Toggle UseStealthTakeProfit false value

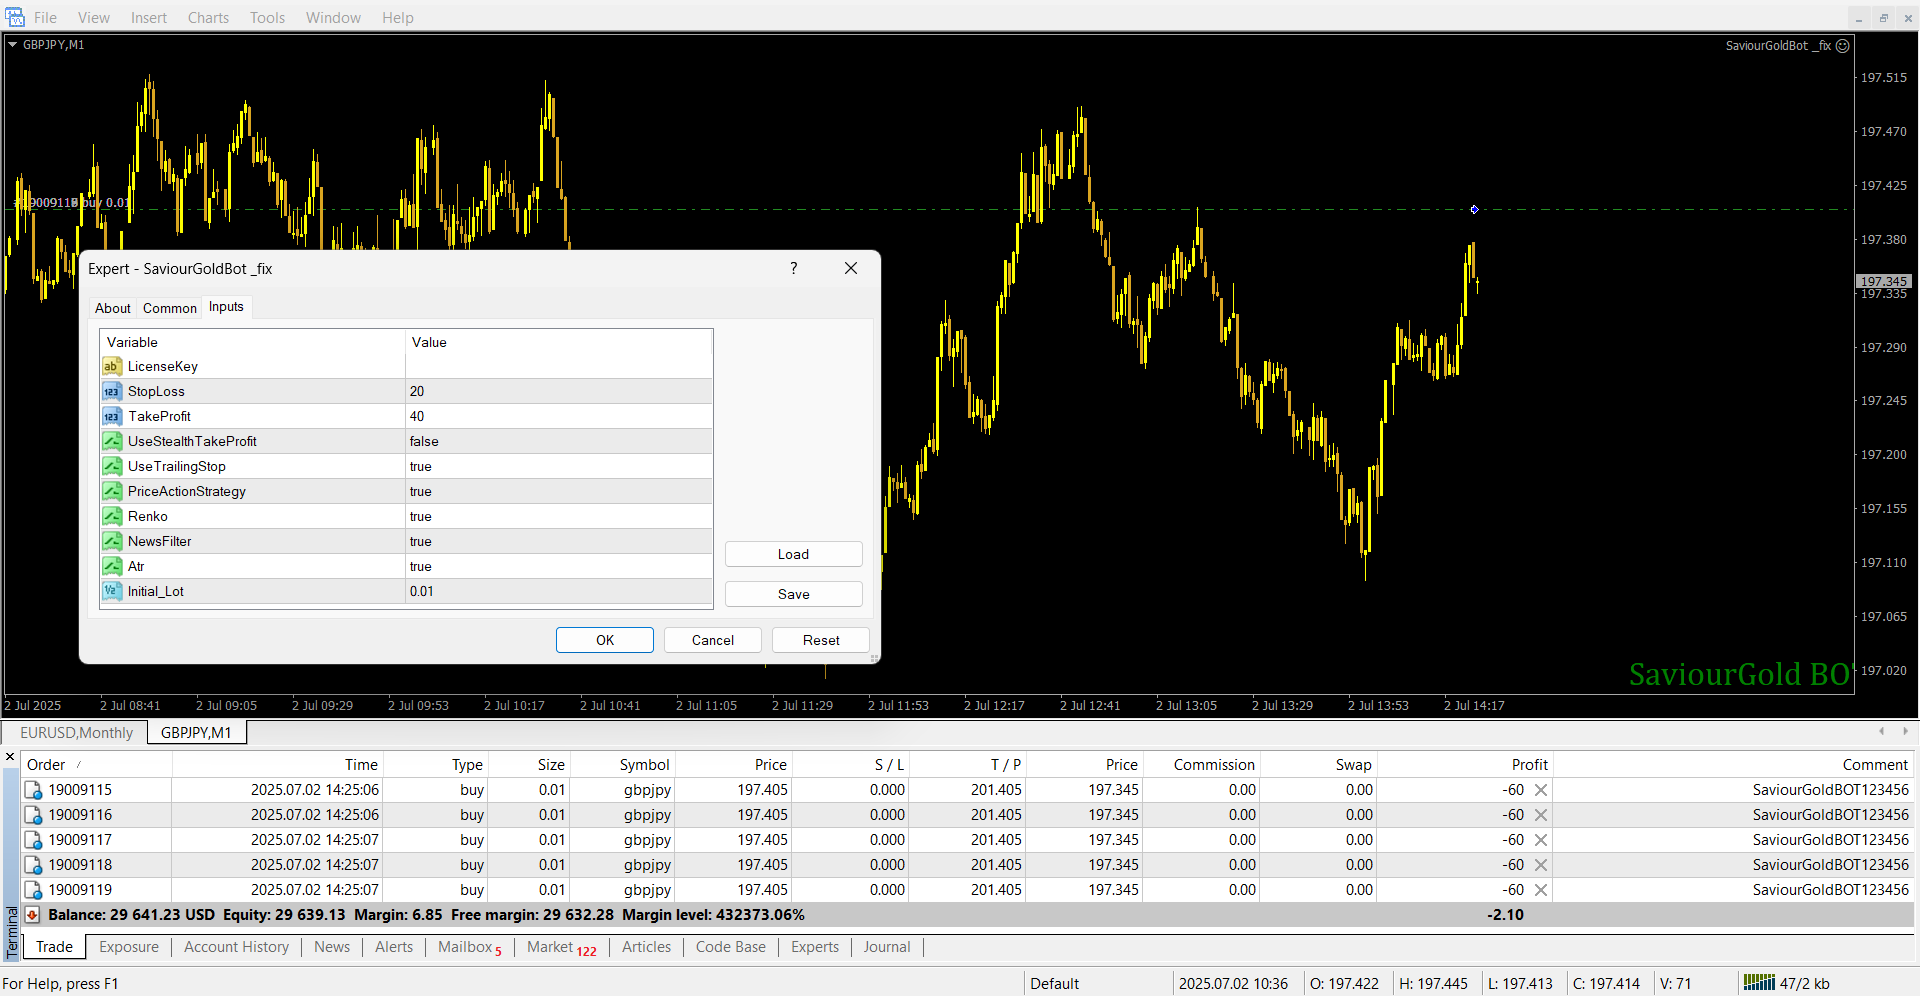coord(558,441)
